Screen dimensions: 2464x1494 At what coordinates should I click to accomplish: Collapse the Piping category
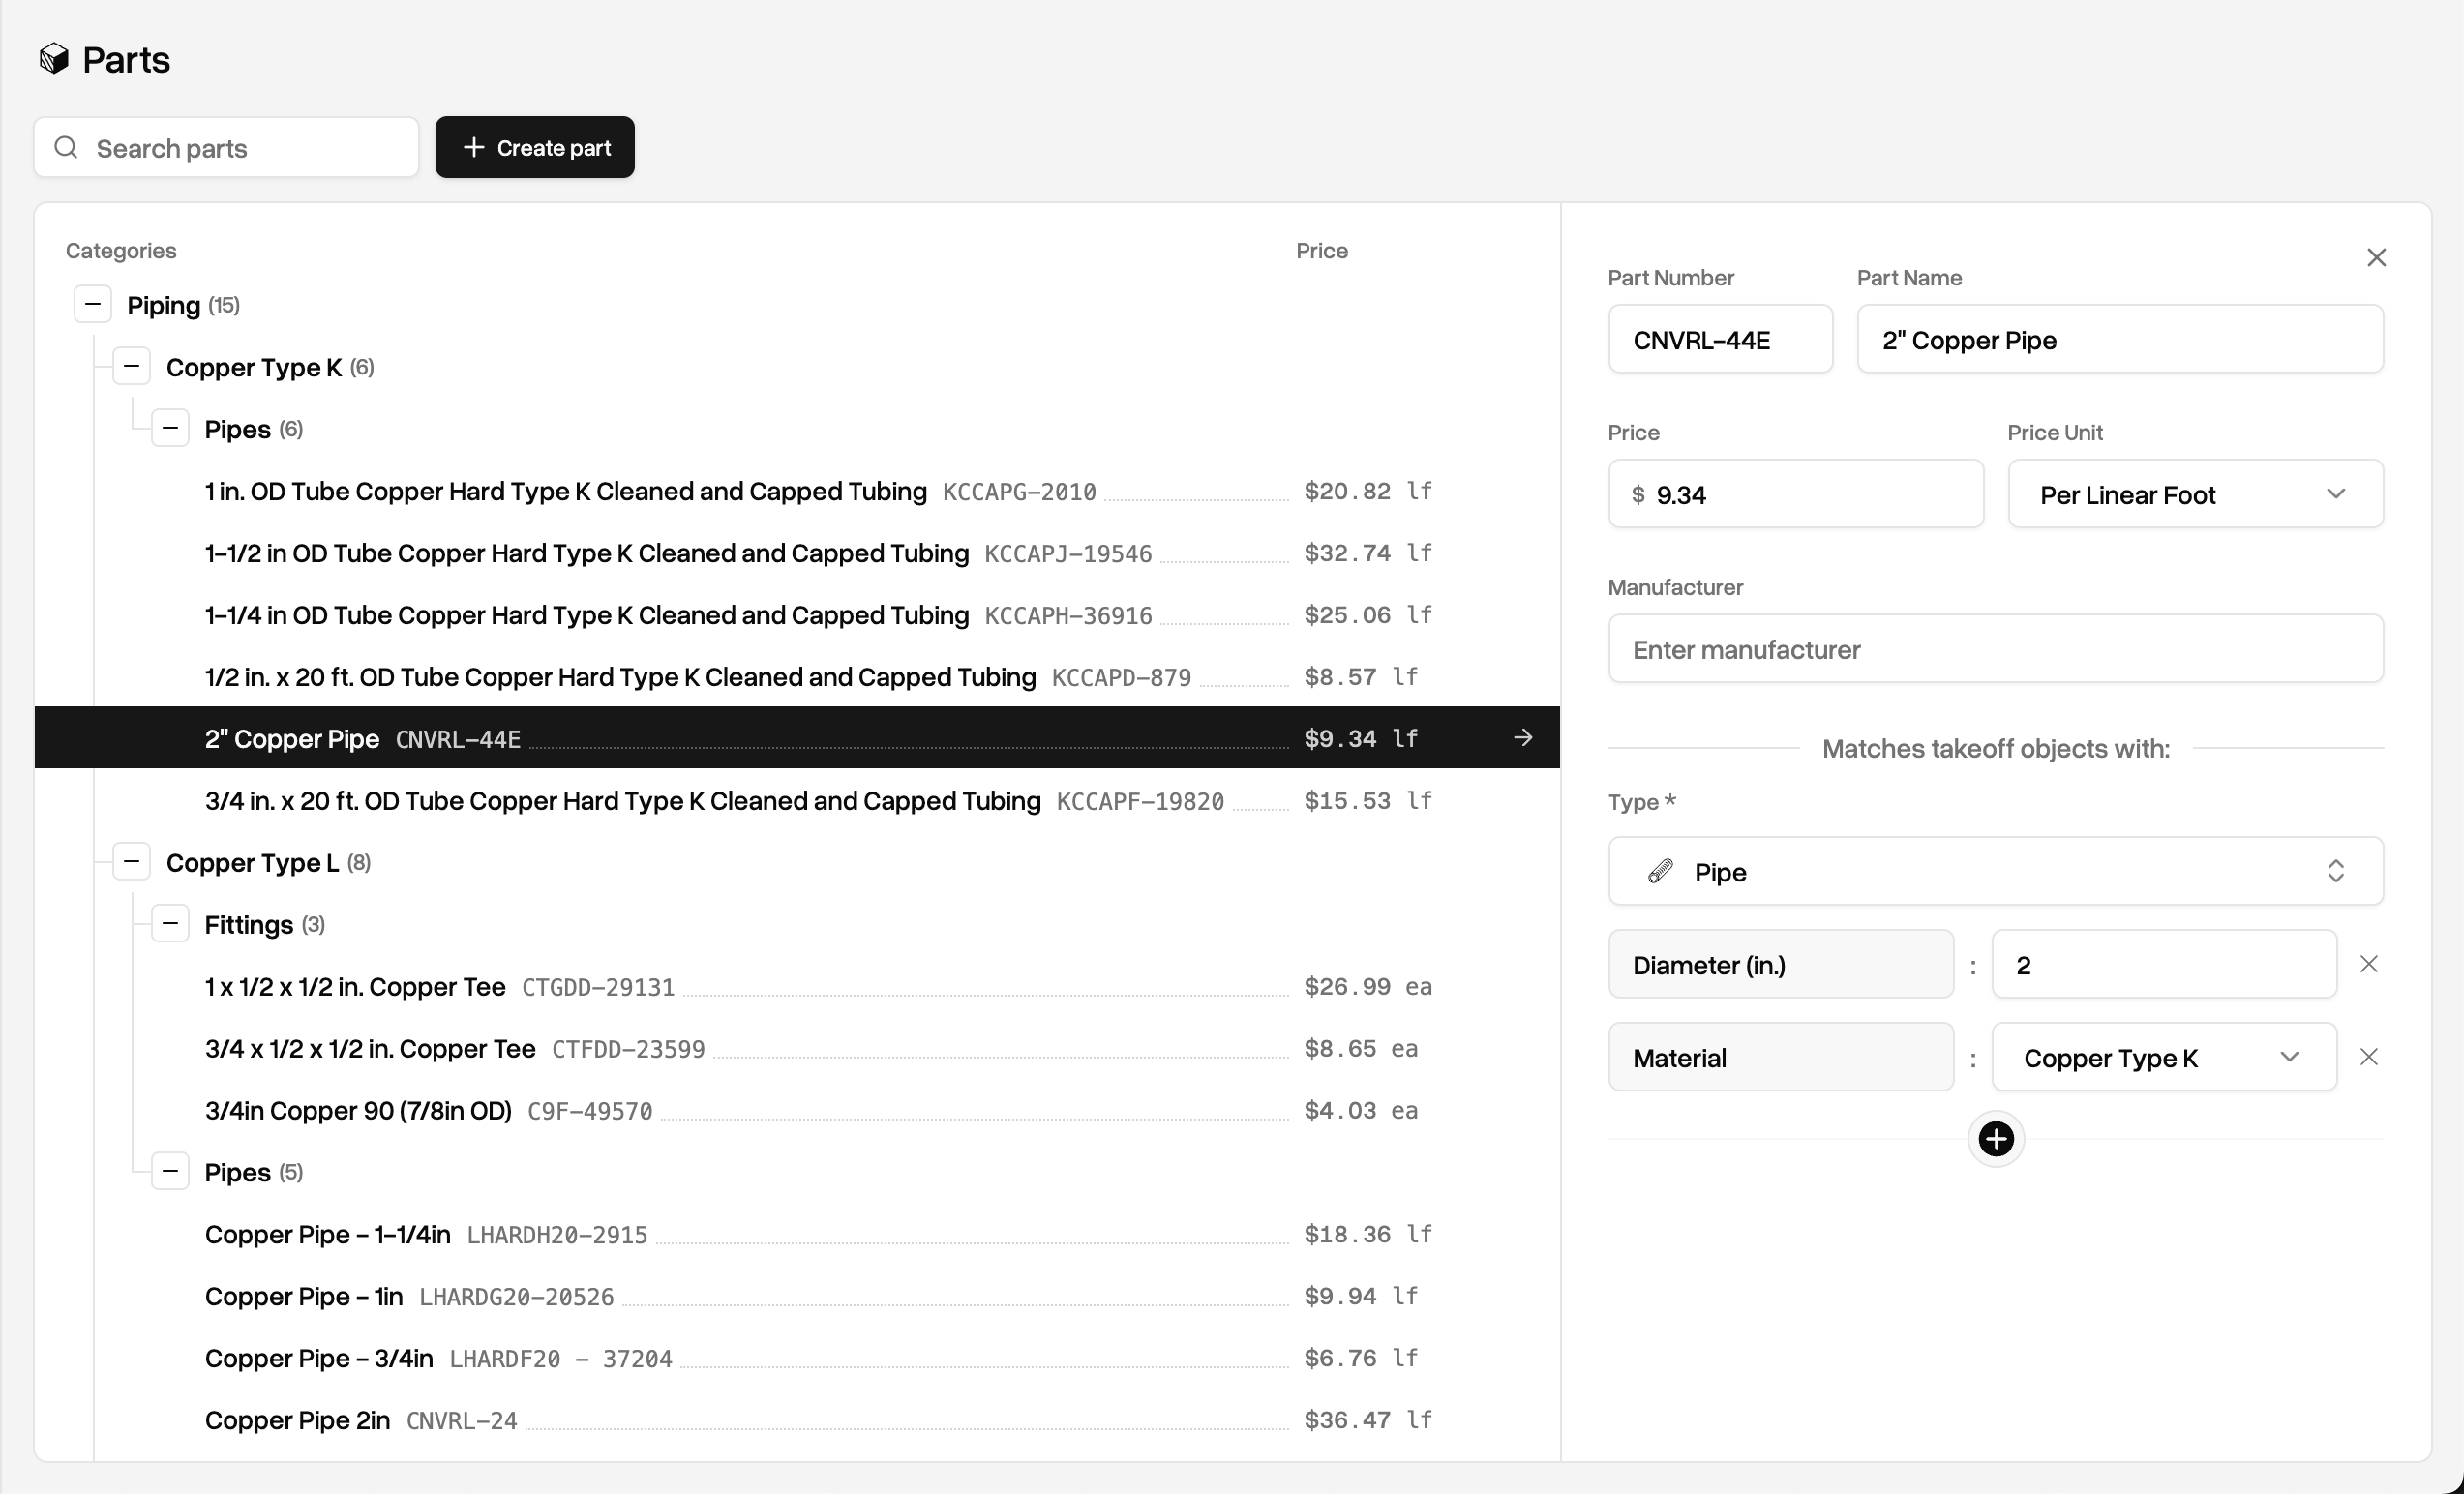pyautogui.click(x=92, y=304)
